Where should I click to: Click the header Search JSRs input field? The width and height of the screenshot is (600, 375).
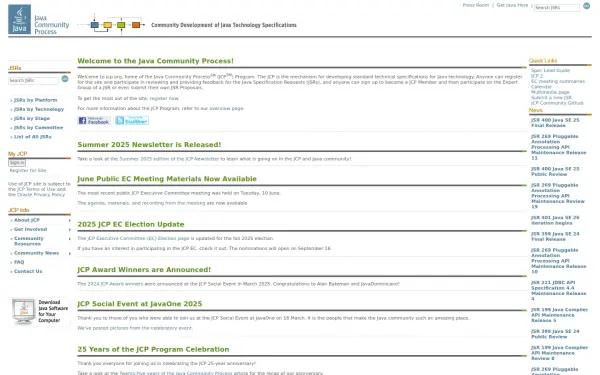click(x=557, y=8)
